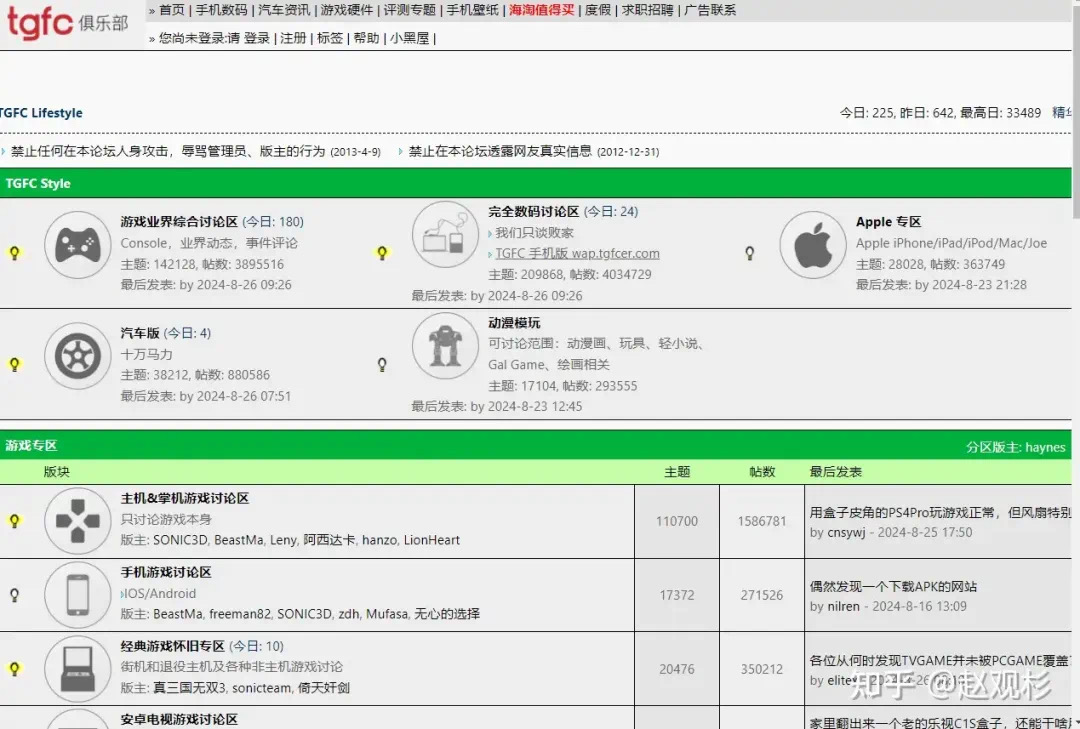
Task: Open last poster nilren profile
Action: tap(843, 606)
